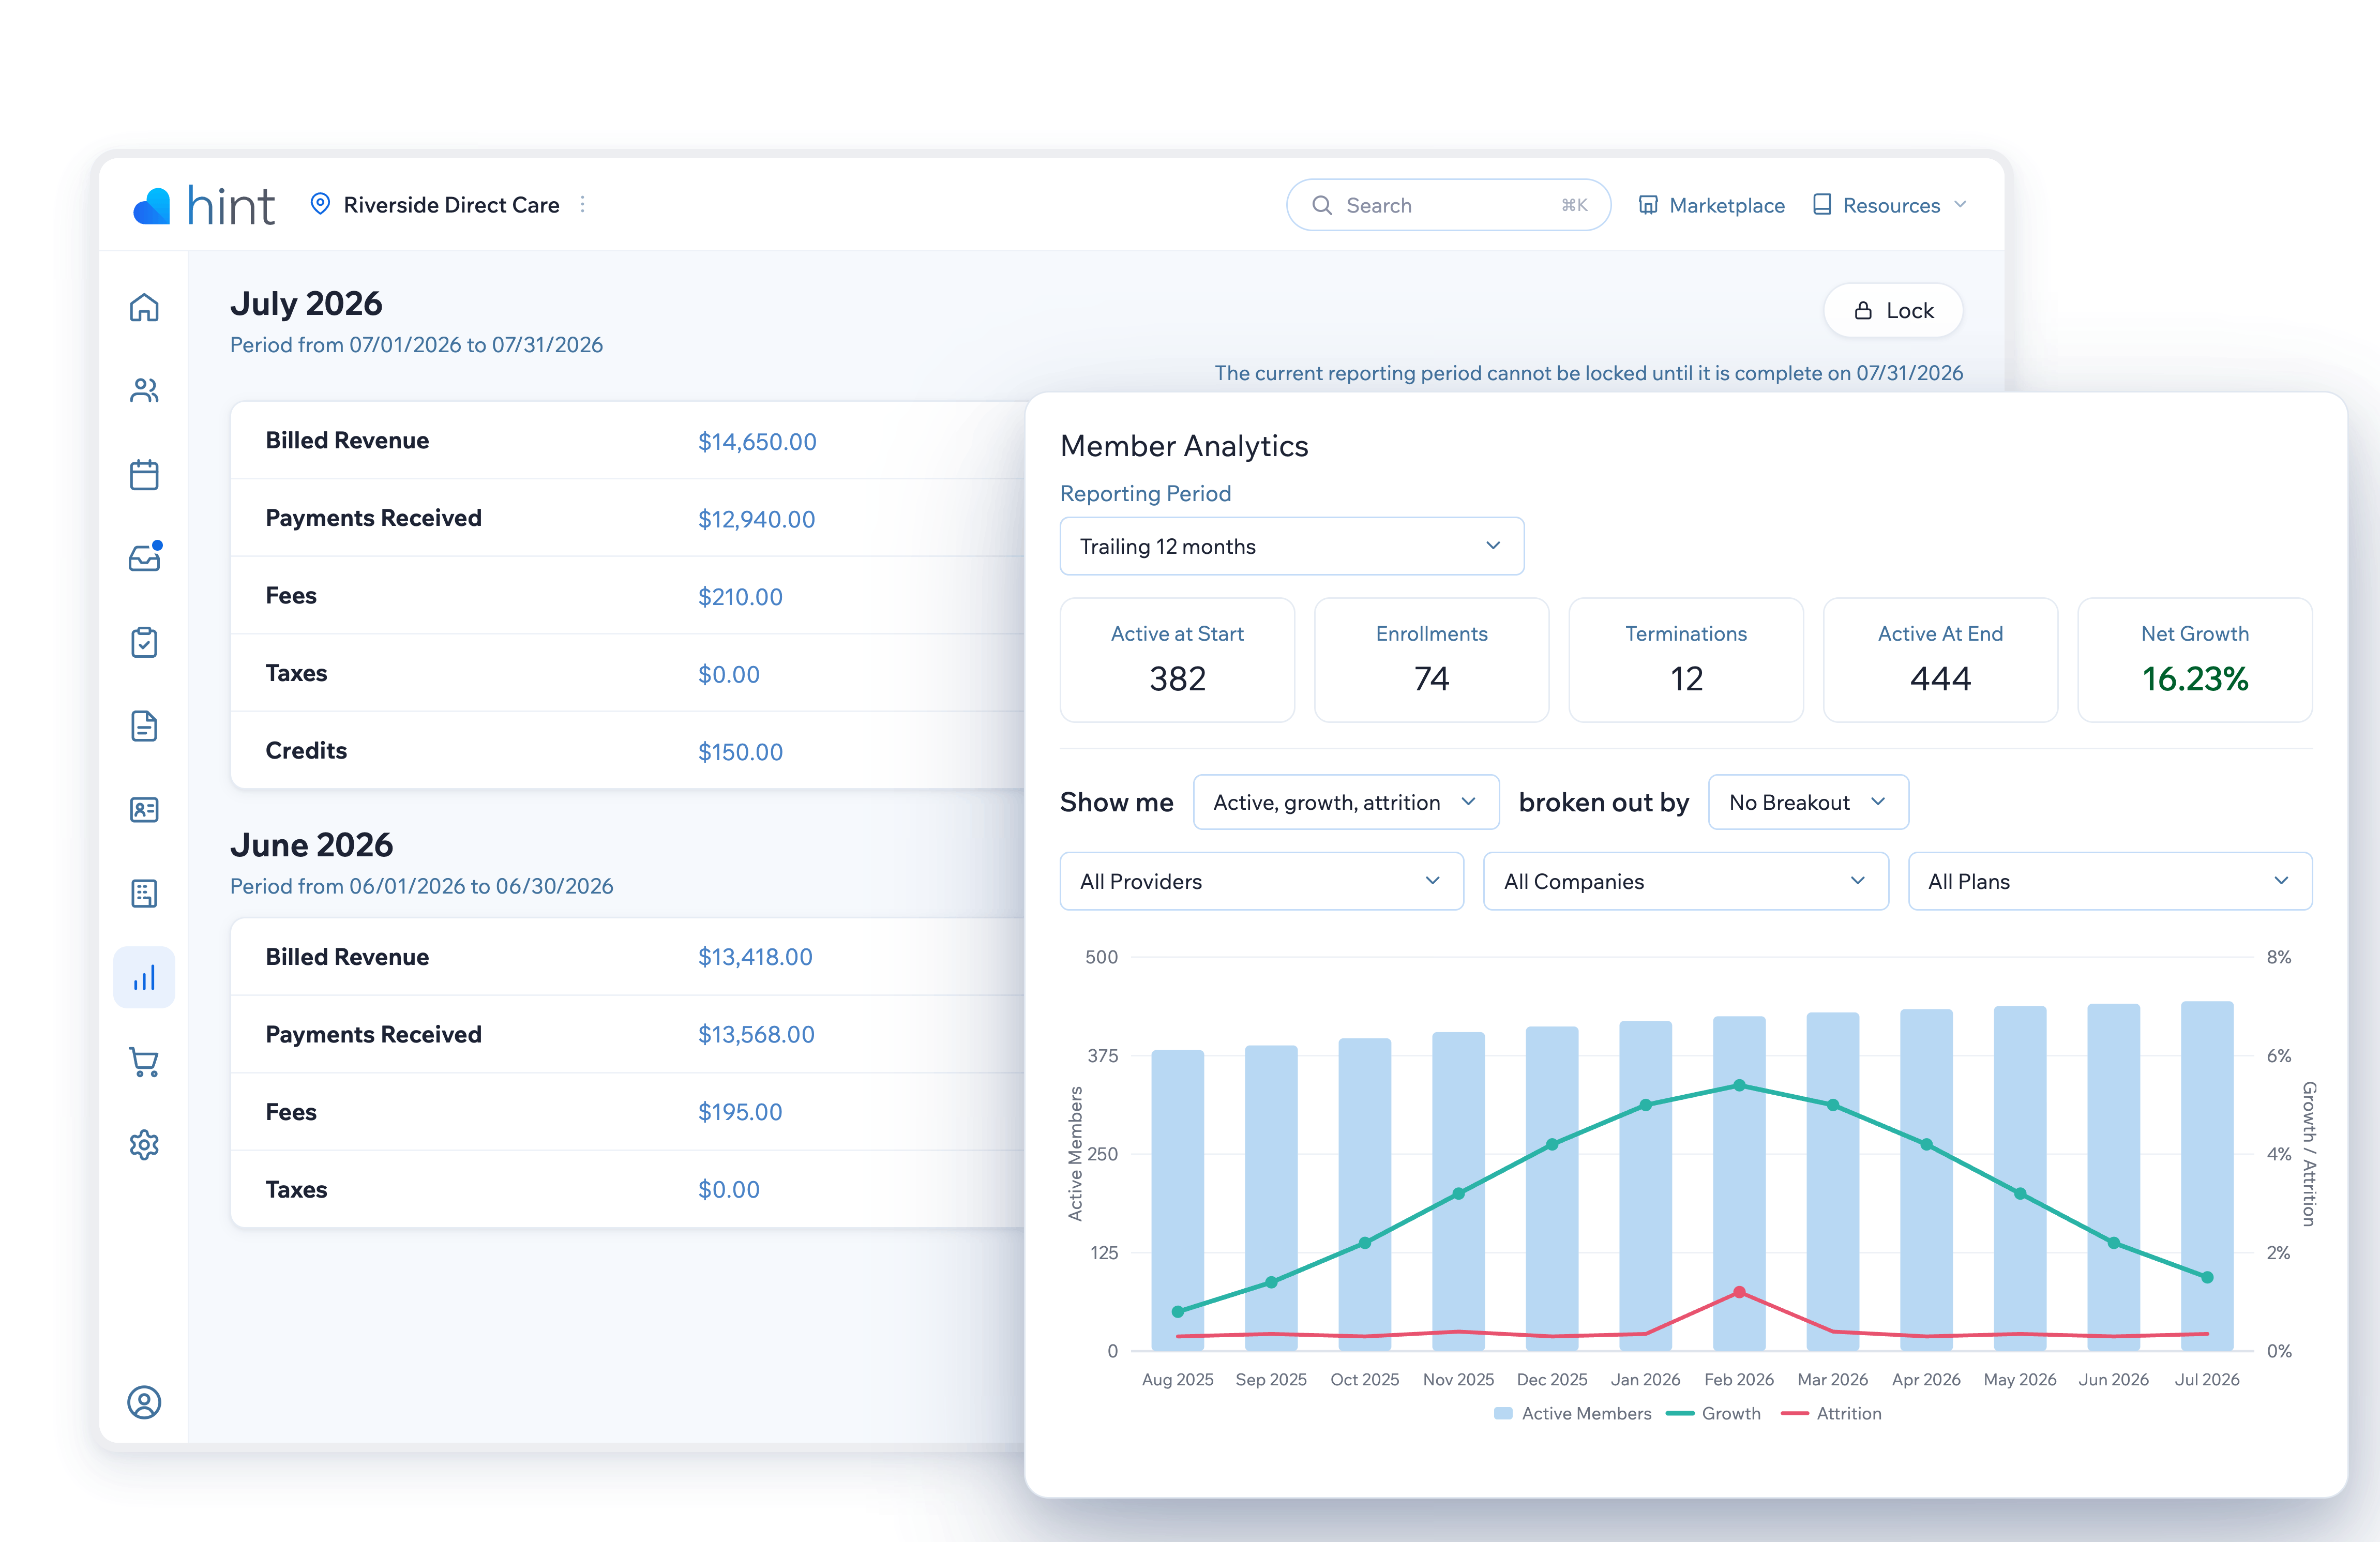This screenshot has width=2380, height=1542.
Task: Click the hint cloud logo
Action: [152, 205]
